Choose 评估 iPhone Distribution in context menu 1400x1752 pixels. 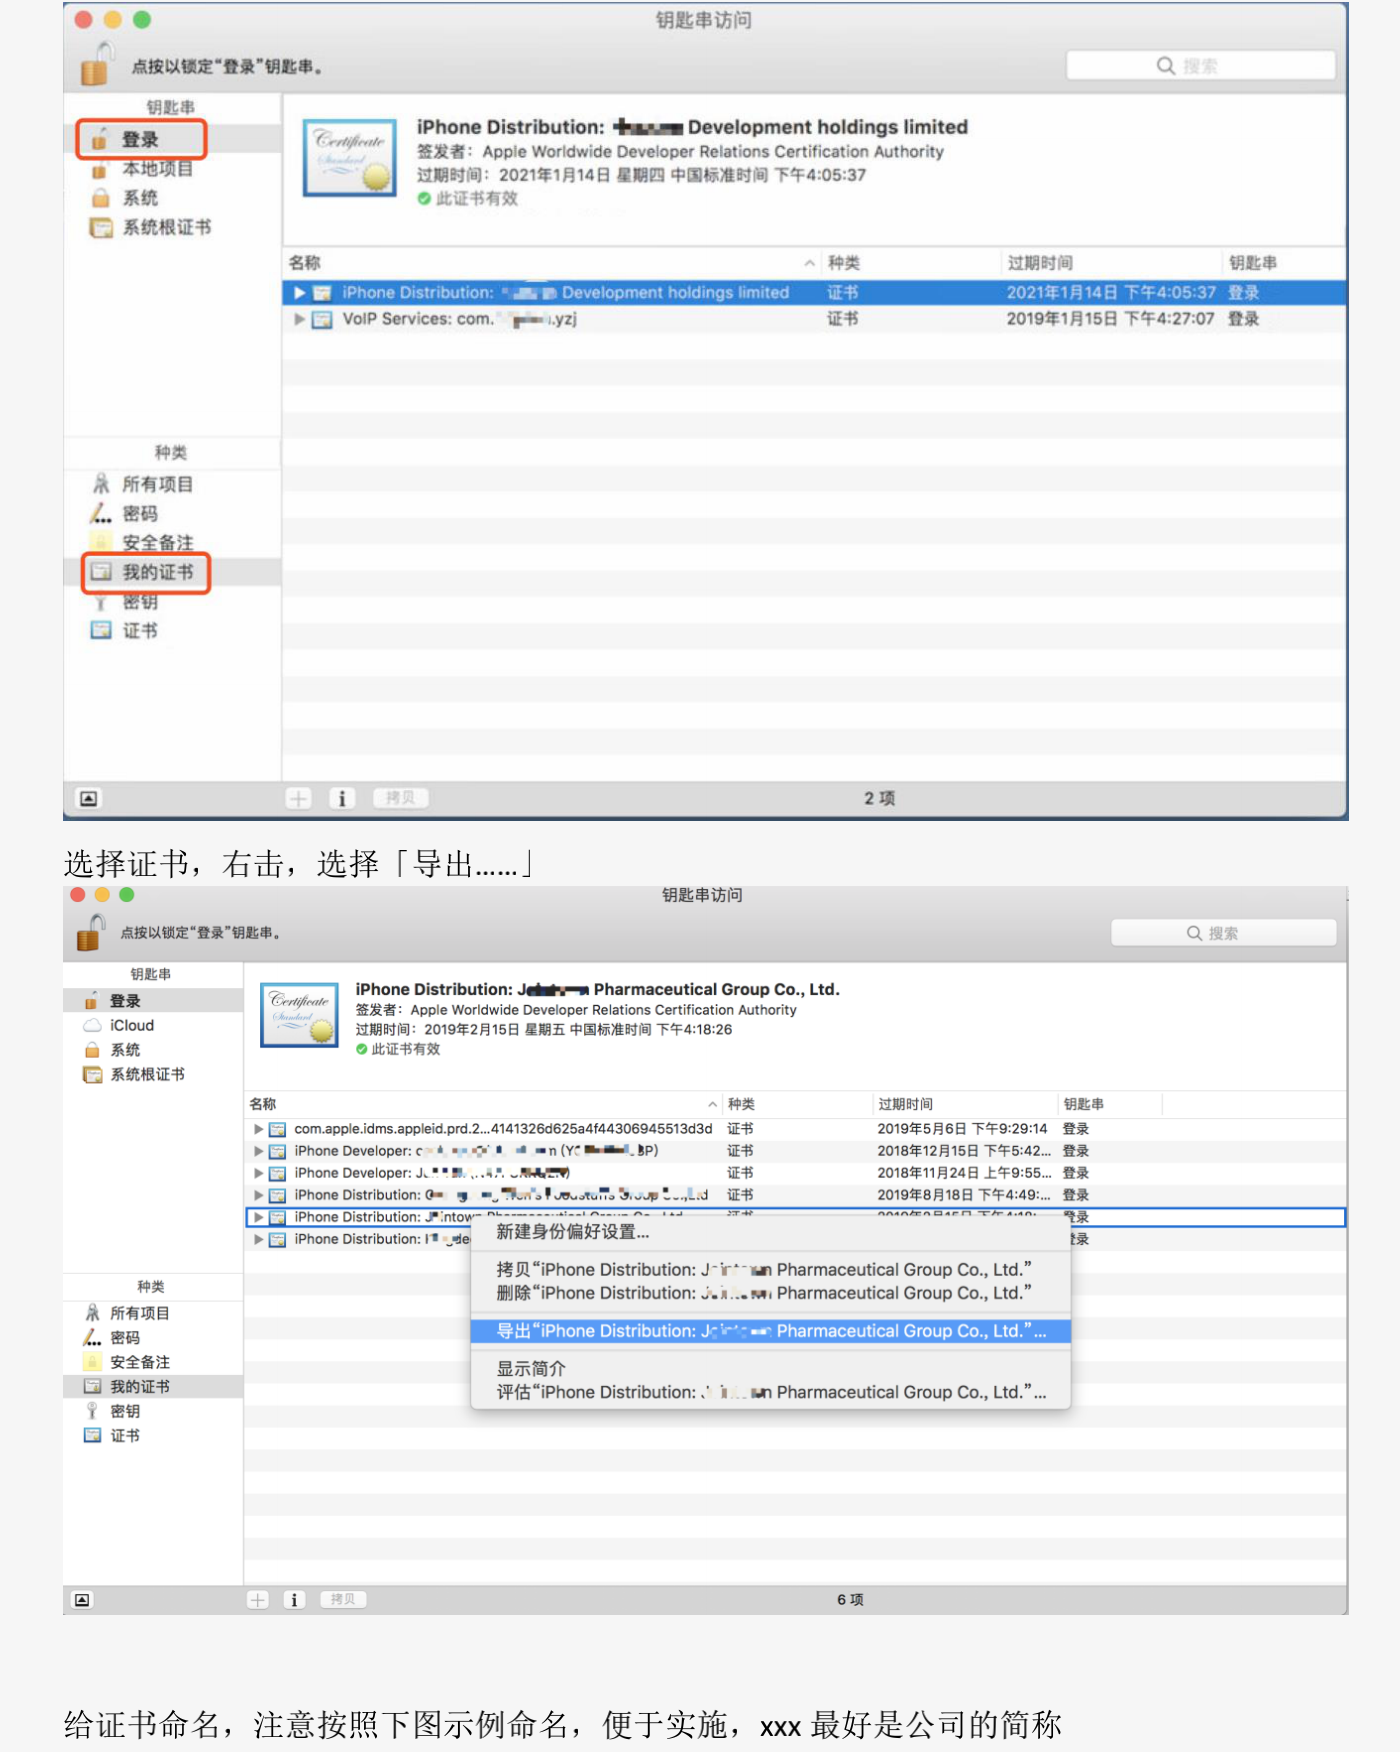pos(770,1392)
